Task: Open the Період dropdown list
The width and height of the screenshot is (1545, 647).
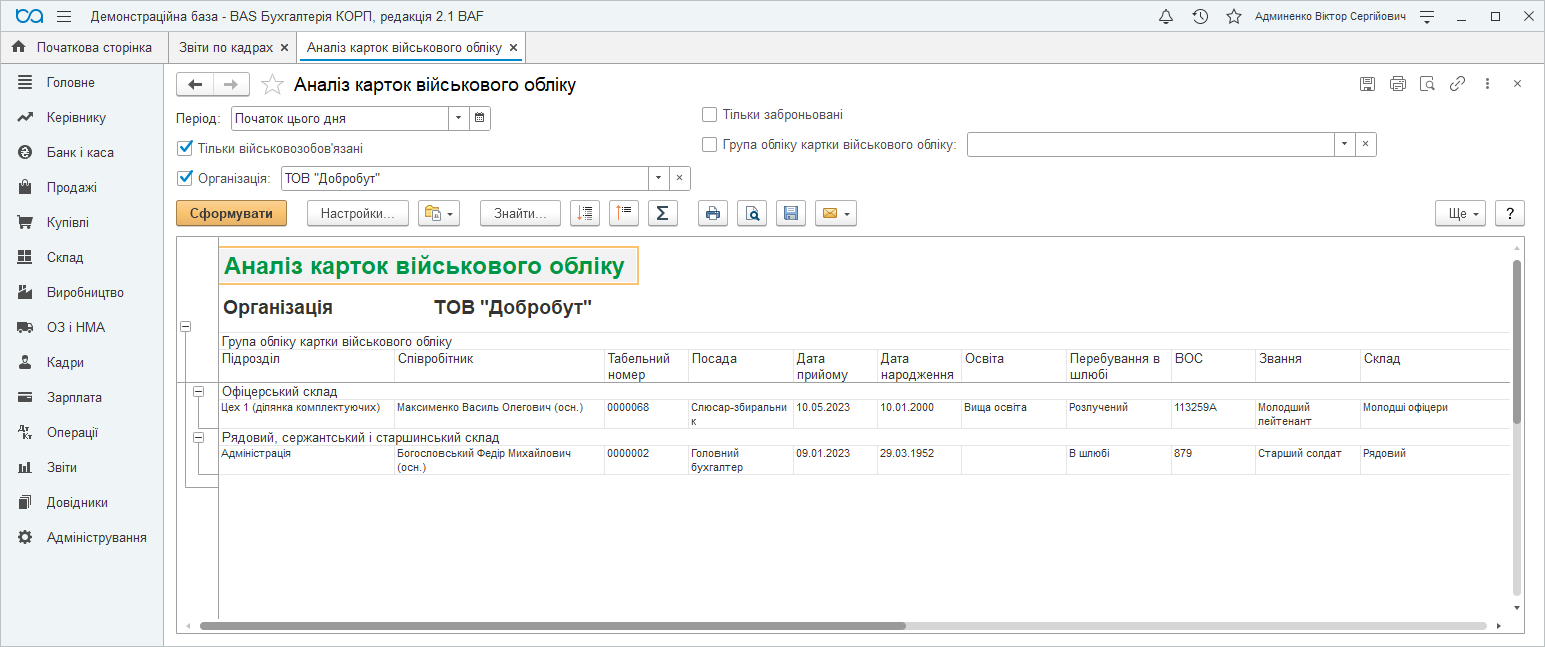Action: pyautogui.click(x=458, y=118)
